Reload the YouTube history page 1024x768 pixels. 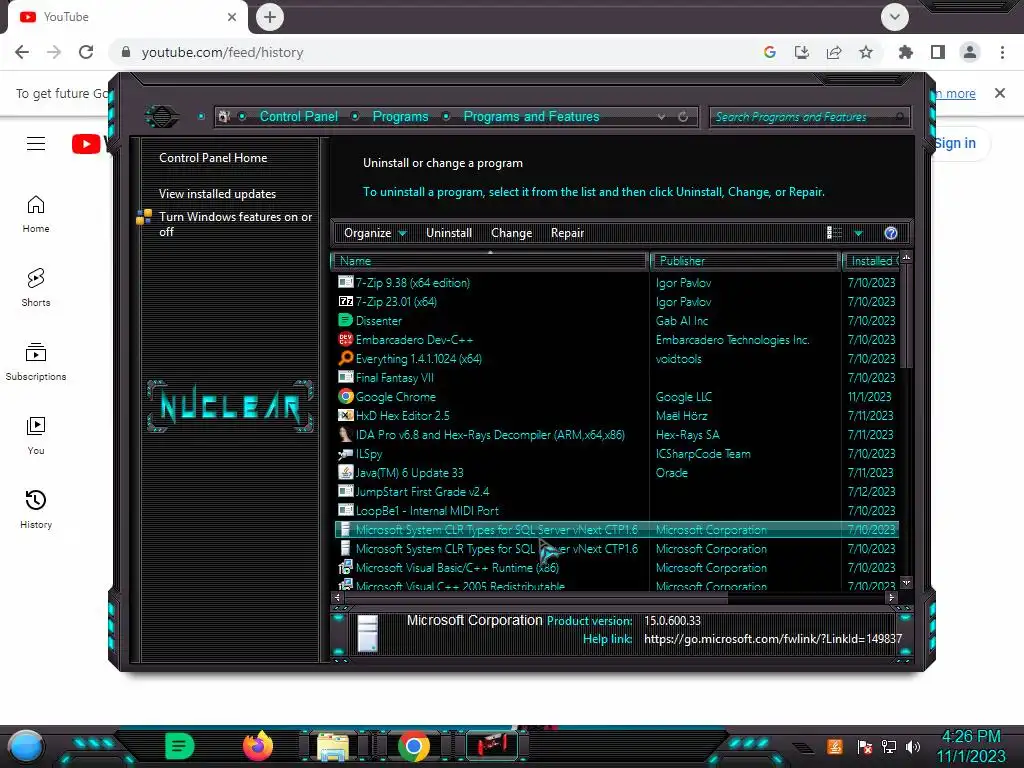point(86,52)
